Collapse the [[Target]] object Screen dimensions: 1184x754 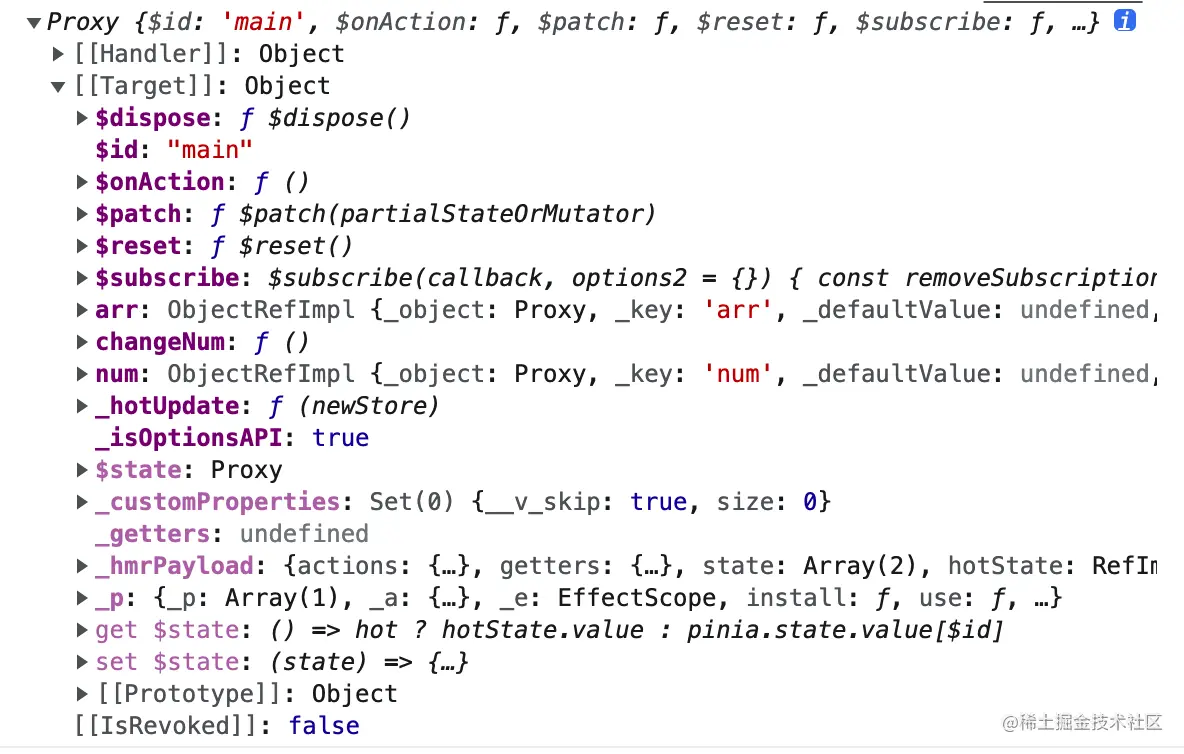58,87
